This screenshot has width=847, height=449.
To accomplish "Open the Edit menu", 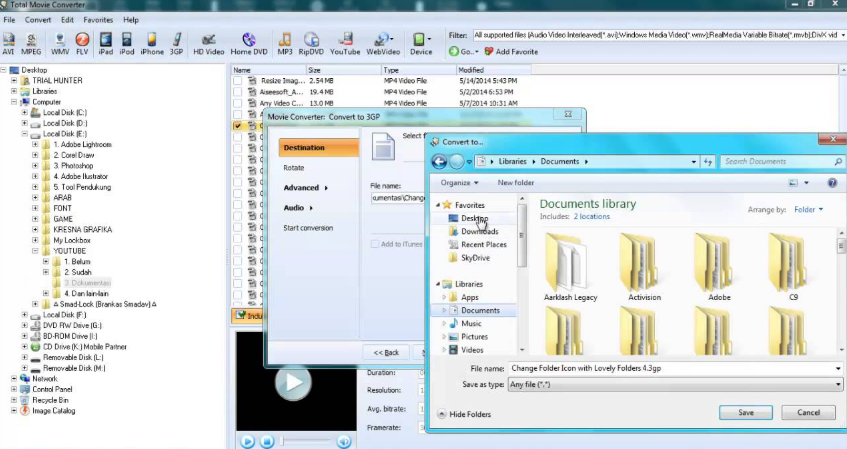I will (67, 20).
